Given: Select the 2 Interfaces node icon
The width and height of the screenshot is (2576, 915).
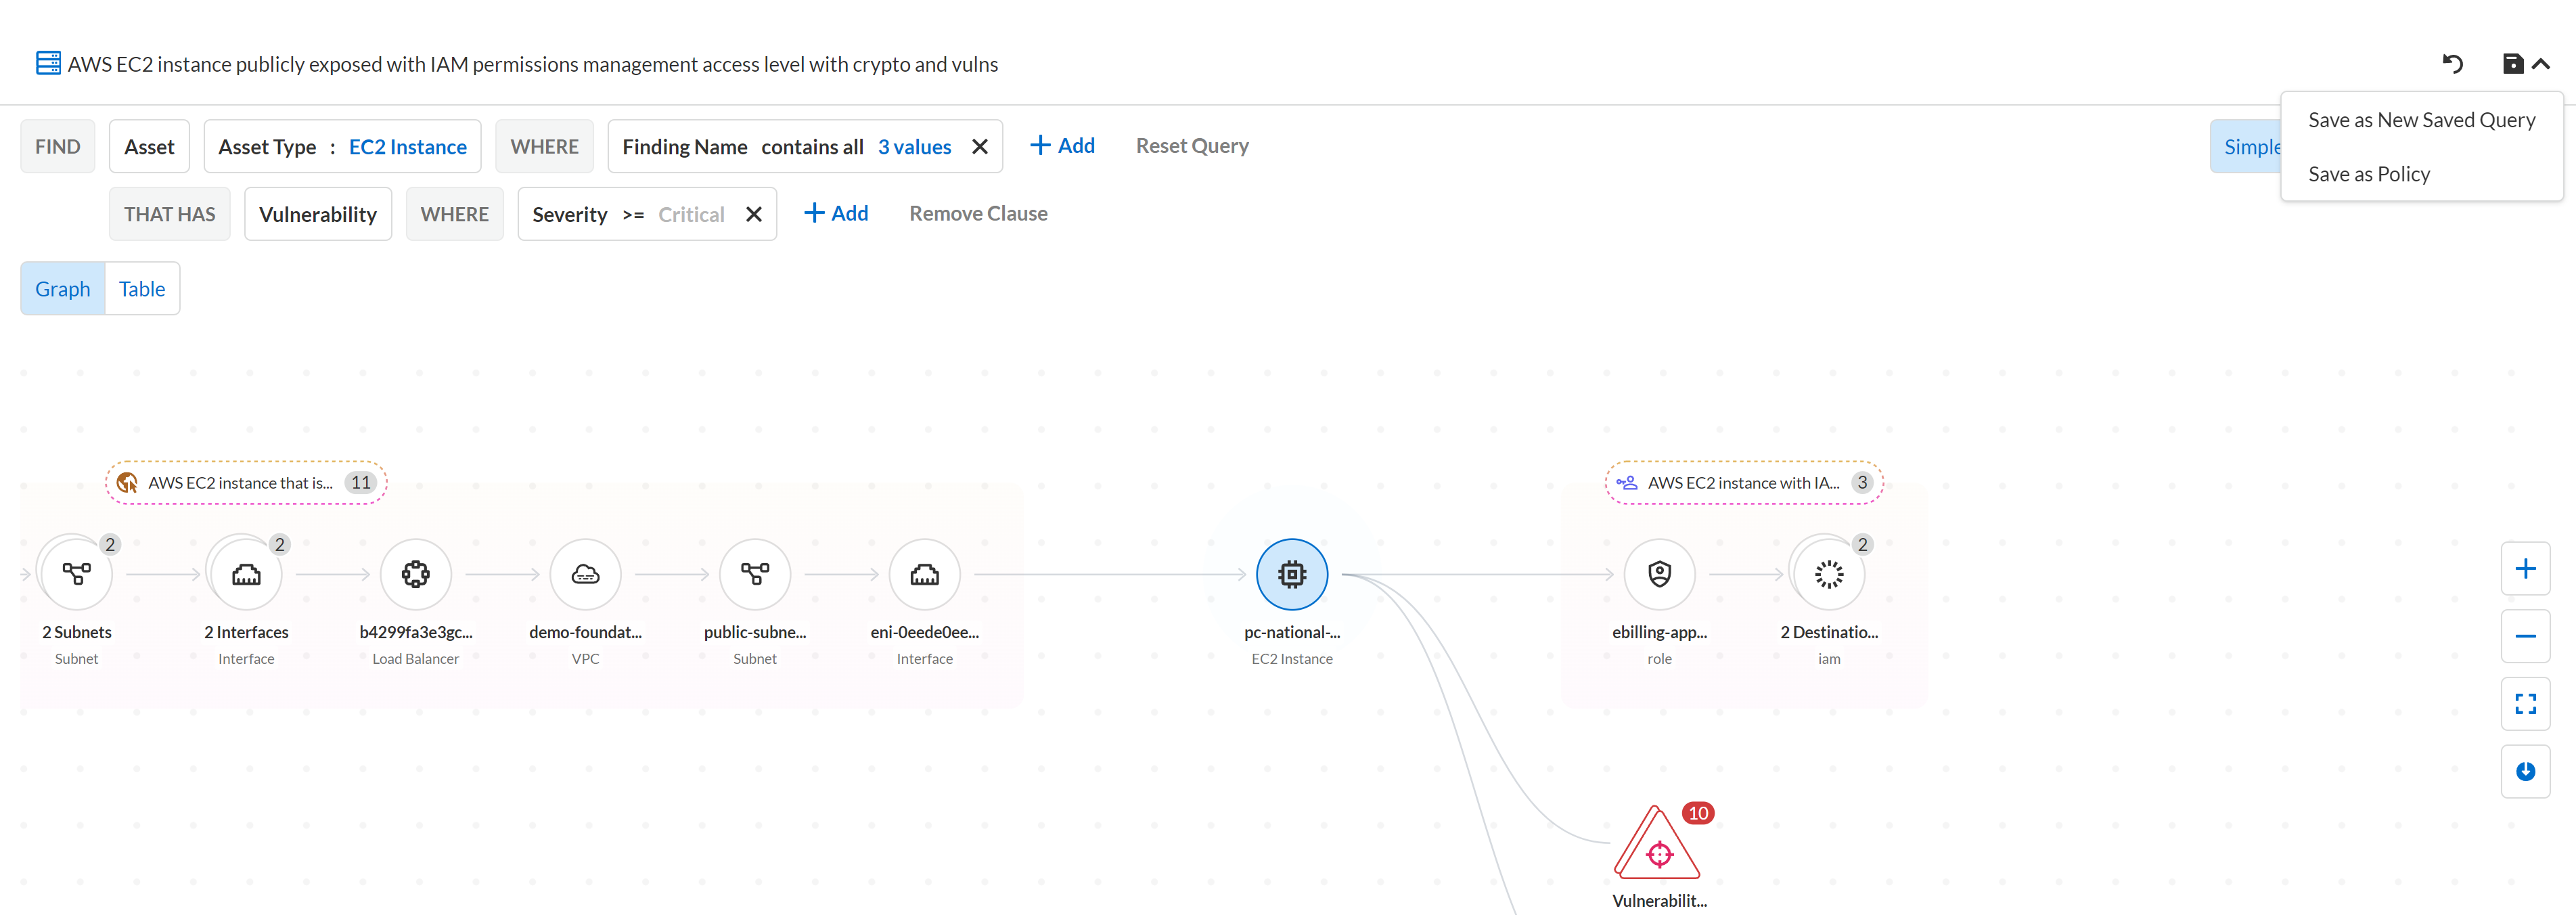Looking at the screenshot, I should click(246, 574).
